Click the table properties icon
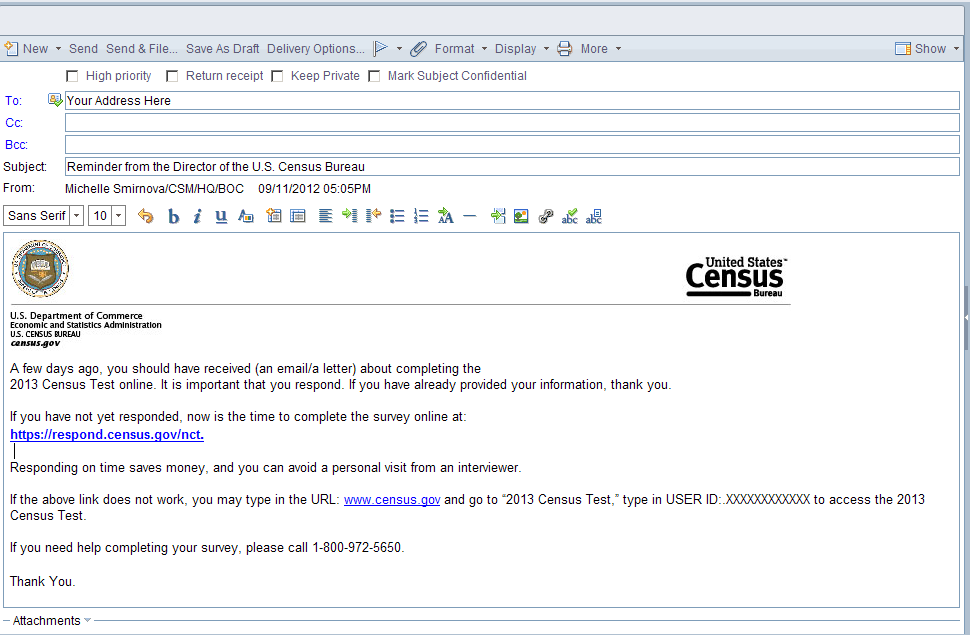 pos(298,215)
